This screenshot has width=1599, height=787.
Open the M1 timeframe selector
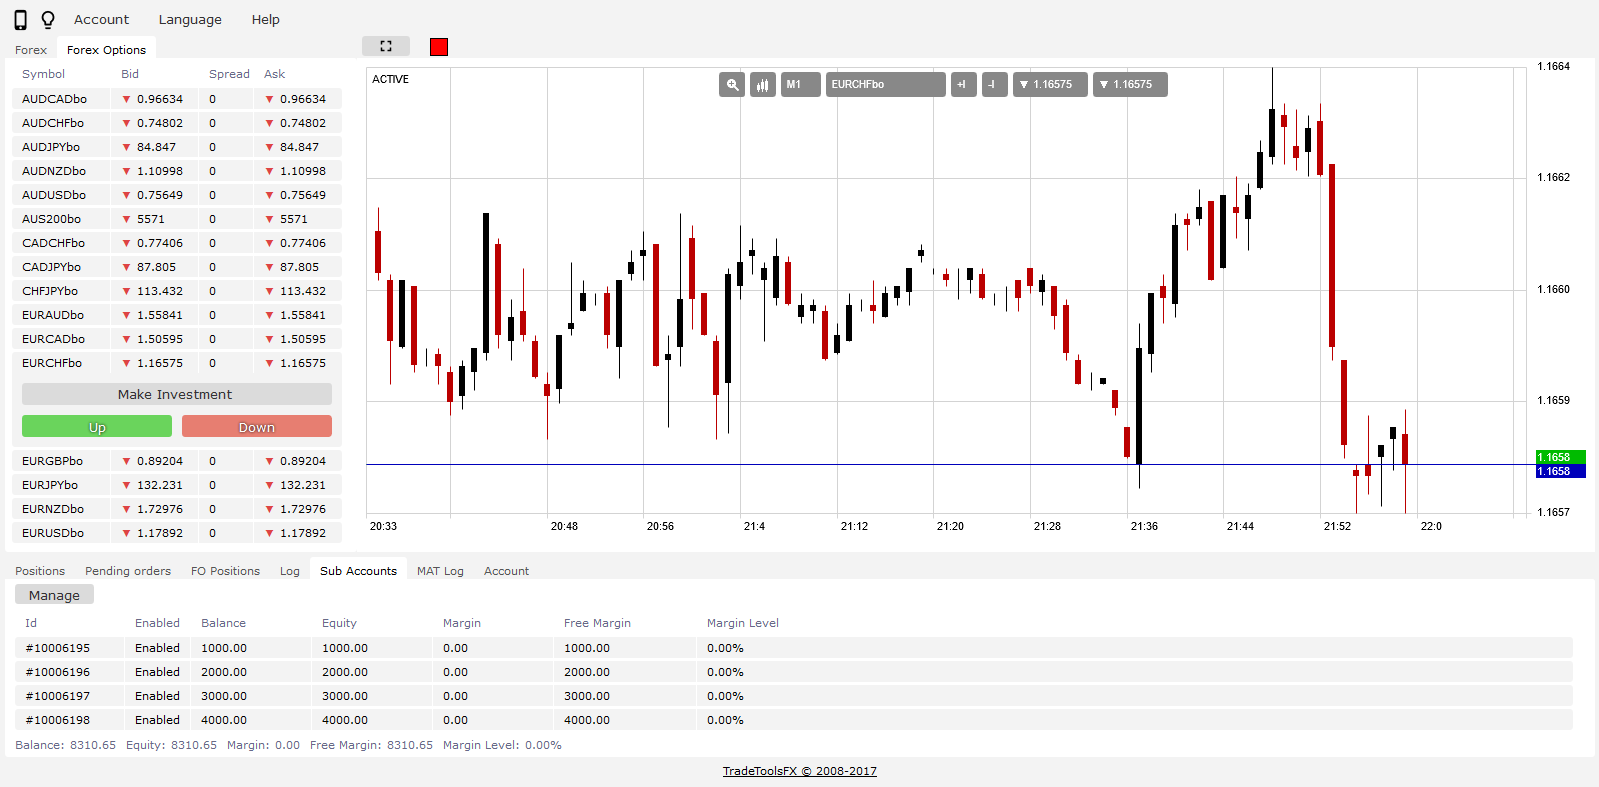point(800,85)
